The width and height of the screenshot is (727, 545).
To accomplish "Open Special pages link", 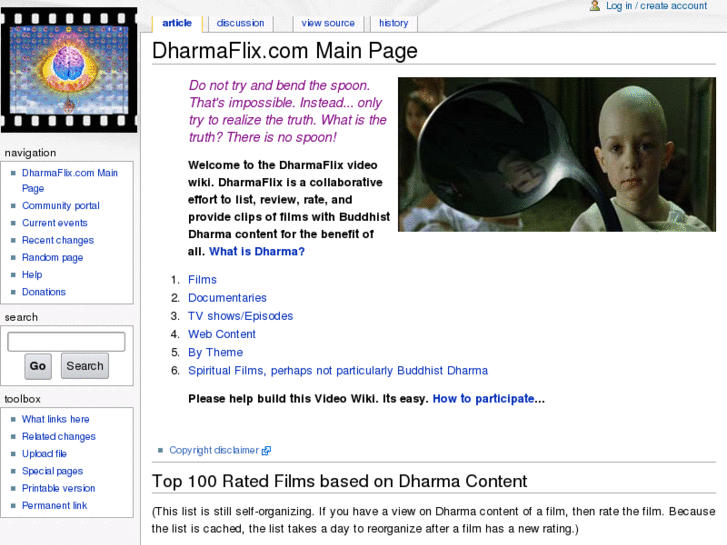I will click(52, 471).
